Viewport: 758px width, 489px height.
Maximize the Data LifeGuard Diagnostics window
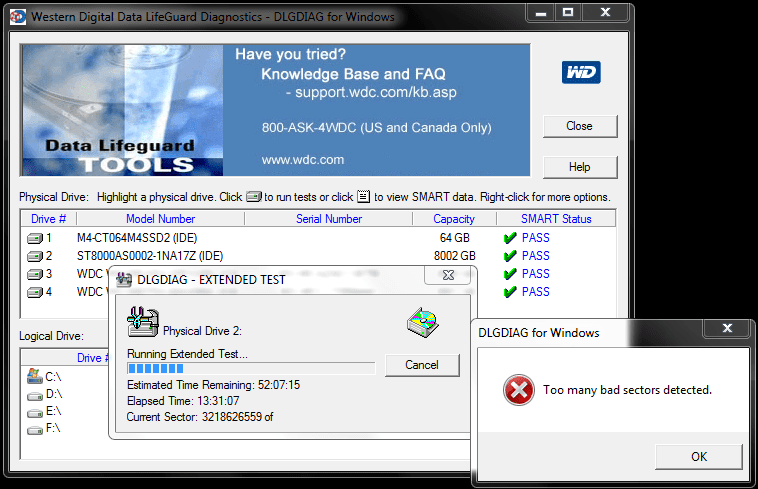(568, 13)
